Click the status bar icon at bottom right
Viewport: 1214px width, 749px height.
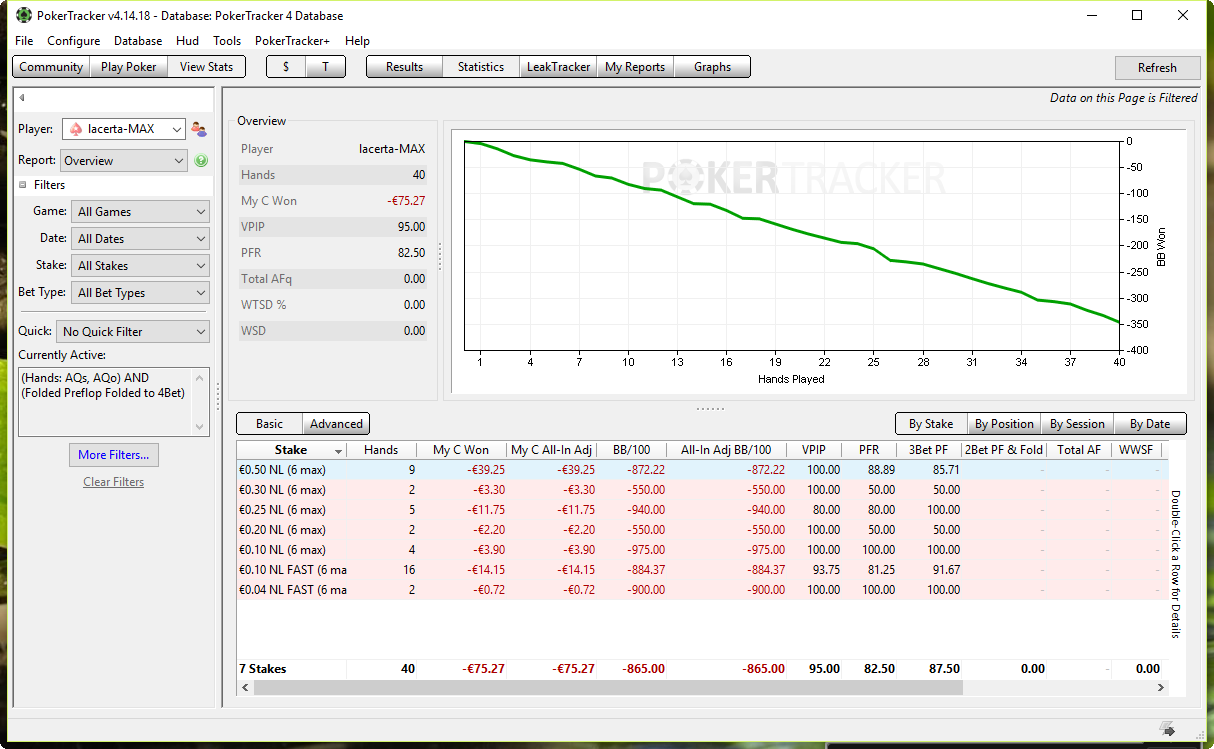1167,728
